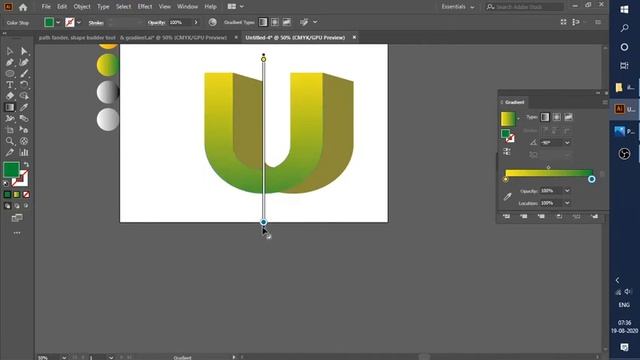Select the Eraser tool
Image resolution: width=640 pixels, height=360 pixels.
click(9, 96)
